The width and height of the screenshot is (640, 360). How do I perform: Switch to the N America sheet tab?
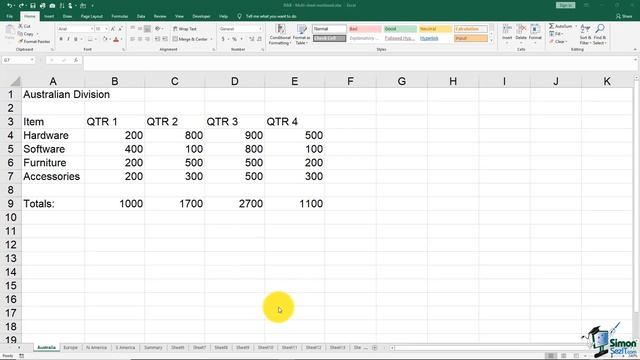click(x=96, y=348)
